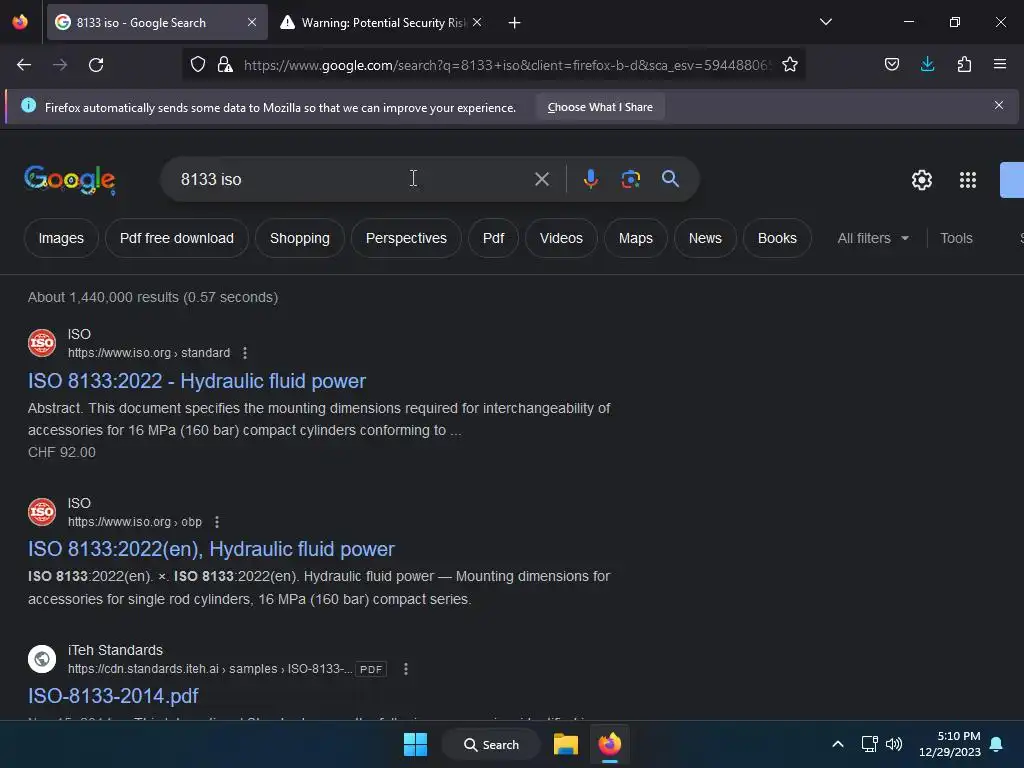Click Choose What I Share button

point(600,107)
